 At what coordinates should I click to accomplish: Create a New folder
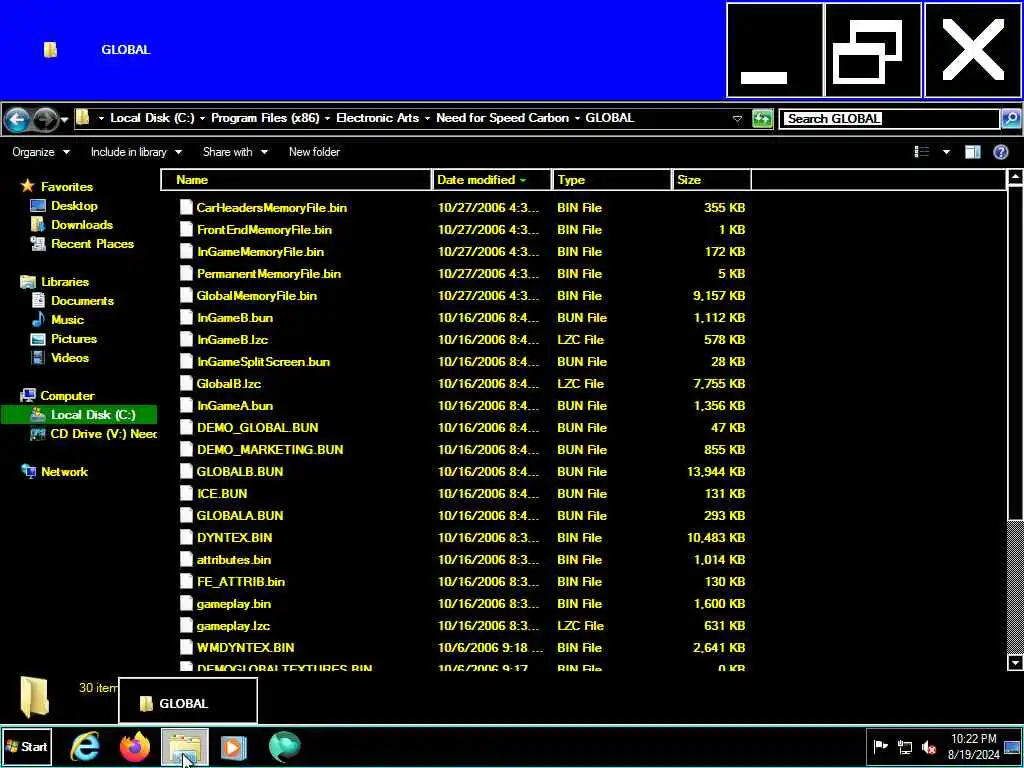(x=314, y=152)
